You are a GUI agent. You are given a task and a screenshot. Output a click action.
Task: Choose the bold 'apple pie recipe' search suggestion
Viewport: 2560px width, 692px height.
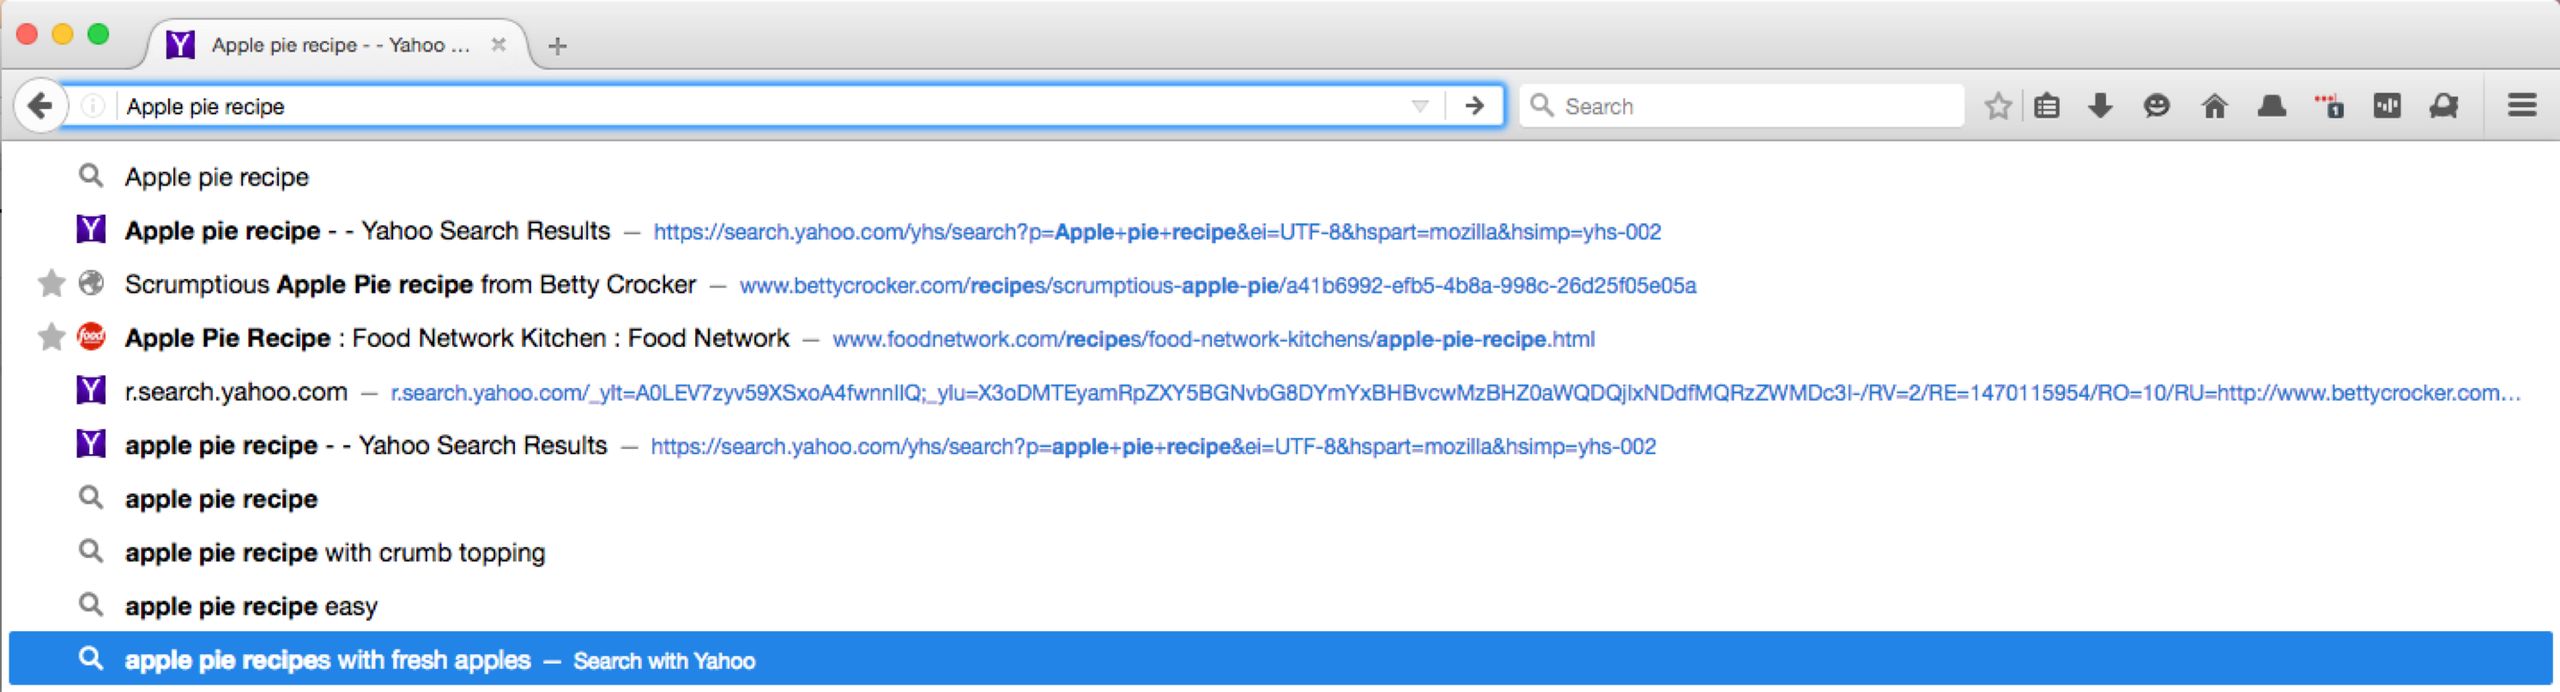[1280, 499]
